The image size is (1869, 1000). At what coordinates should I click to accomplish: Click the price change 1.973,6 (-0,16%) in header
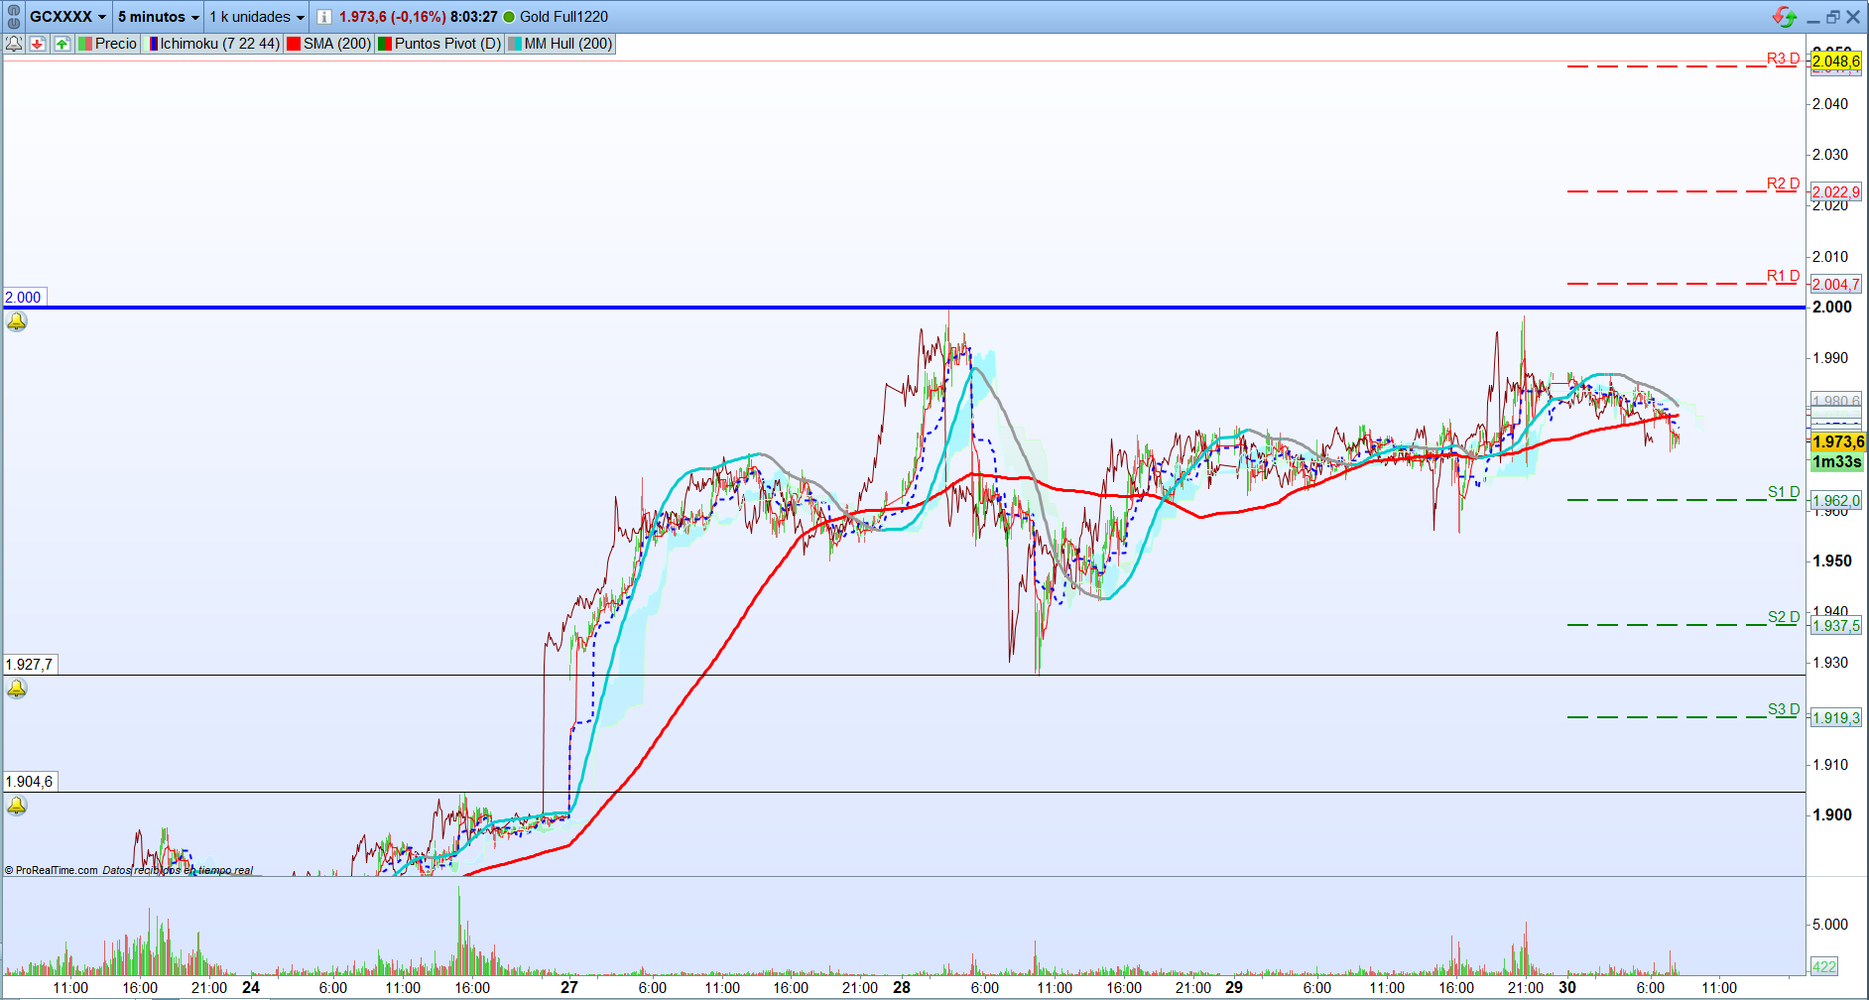pyautogui.click(x=392, y=17)
